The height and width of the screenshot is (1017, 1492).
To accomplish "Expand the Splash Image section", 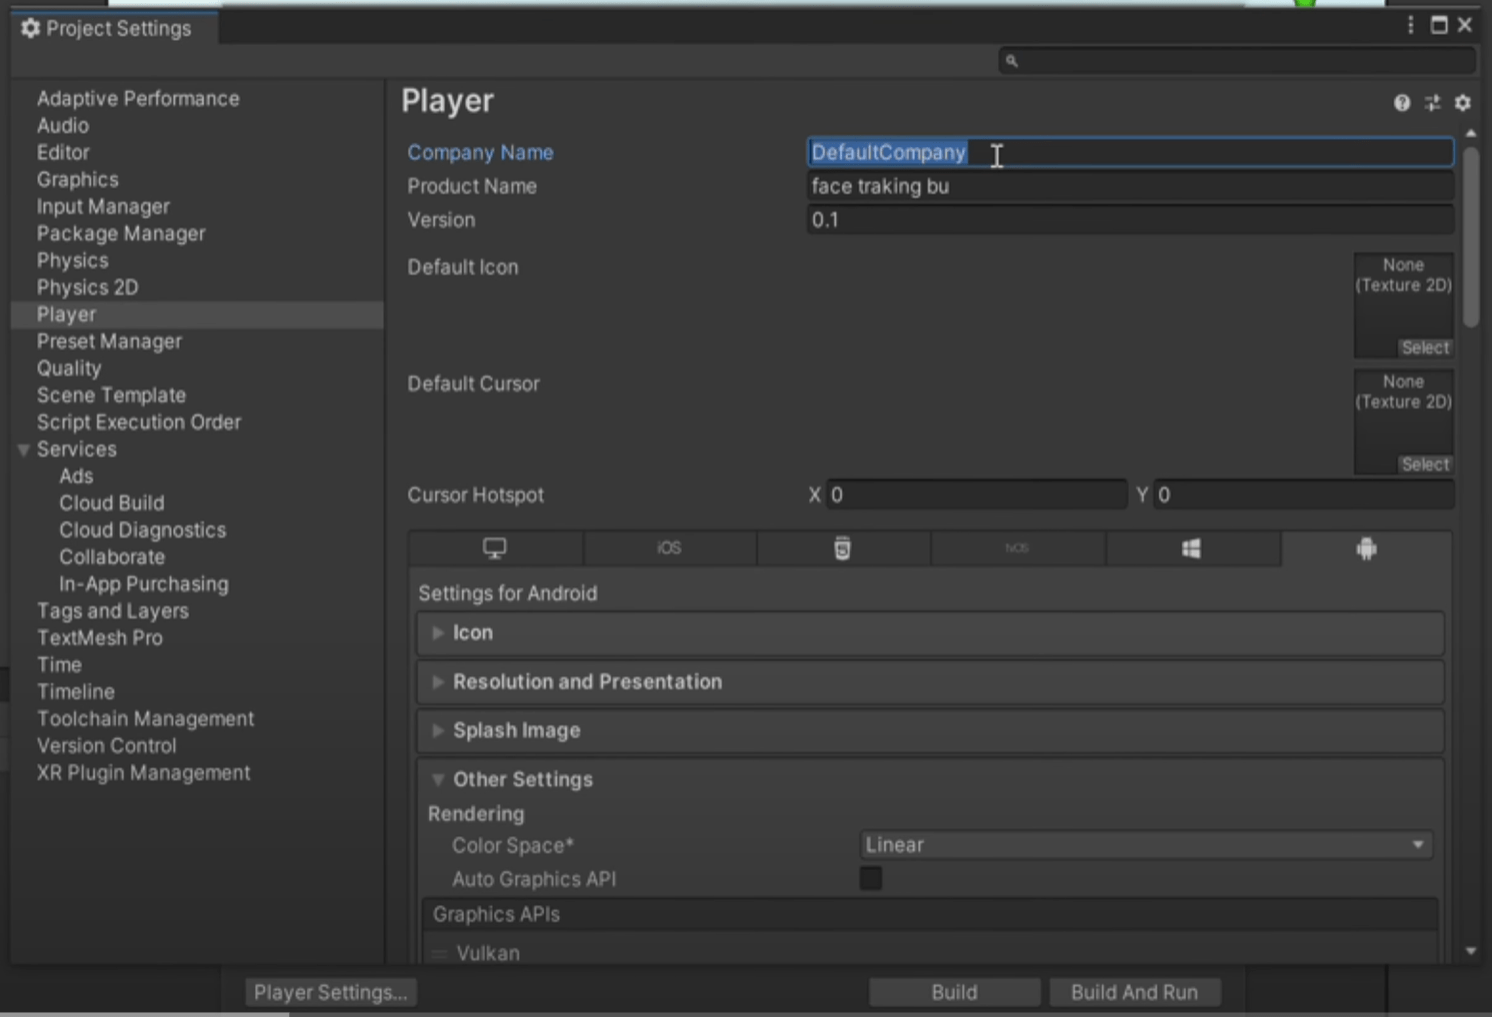I will point(930,731).
